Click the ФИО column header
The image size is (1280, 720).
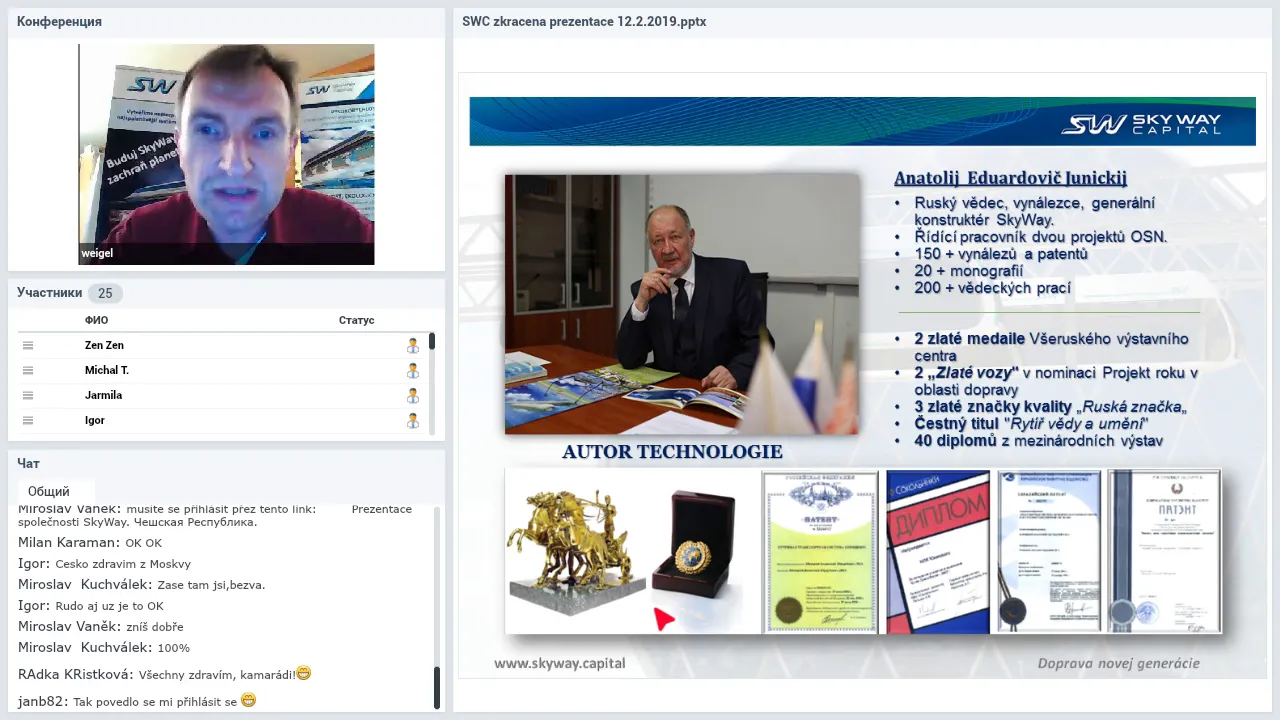(96, 320)
